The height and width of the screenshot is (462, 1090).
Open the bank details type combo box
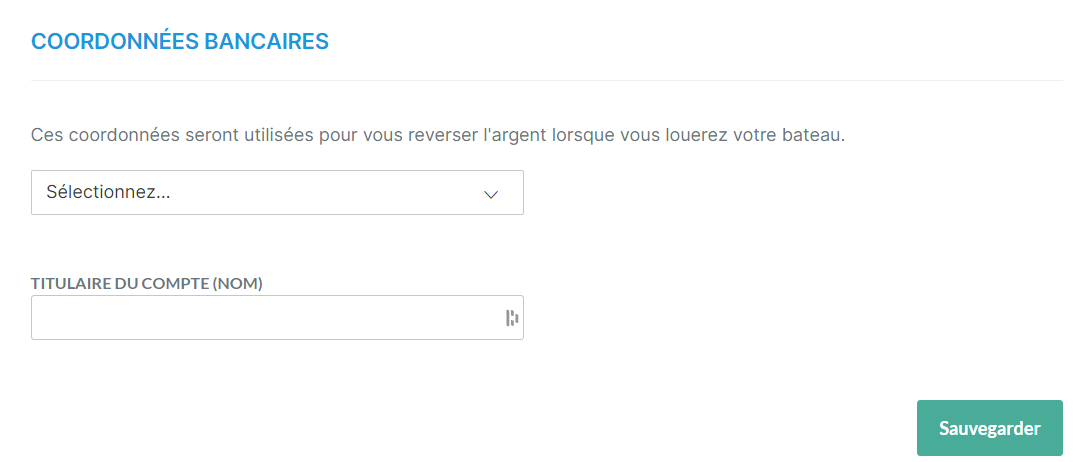tap(277, 192)
